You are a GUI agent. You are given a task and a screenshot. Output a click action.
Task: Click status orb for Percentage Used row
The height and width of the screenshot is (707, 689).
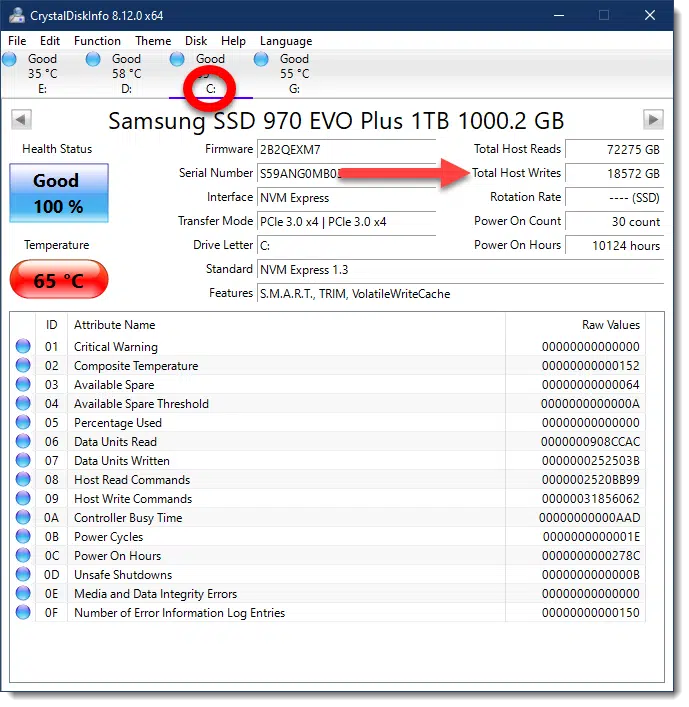[x=23, y=422]
